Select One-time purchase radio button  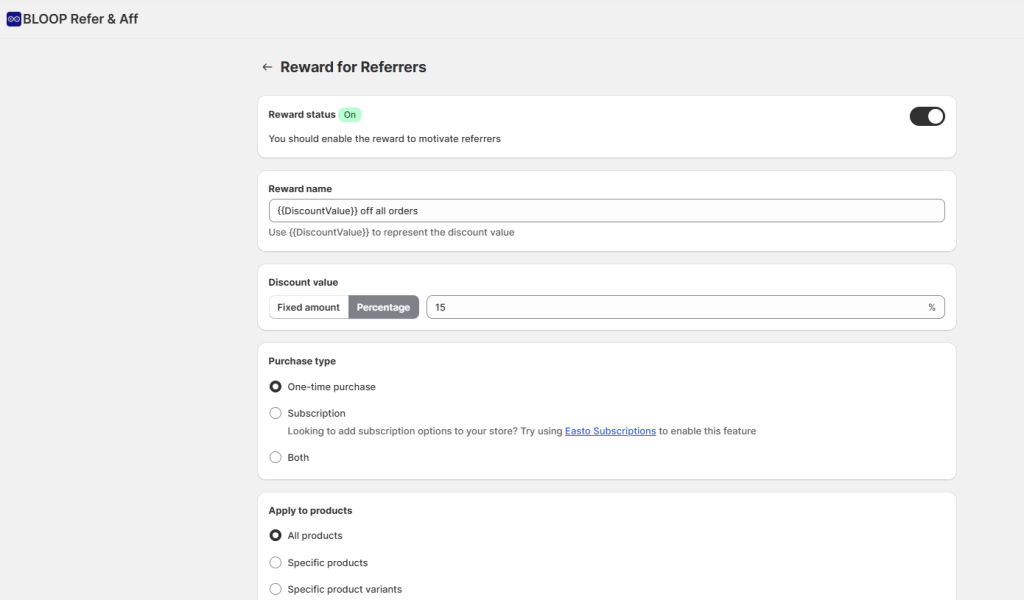tap(276, 386)
